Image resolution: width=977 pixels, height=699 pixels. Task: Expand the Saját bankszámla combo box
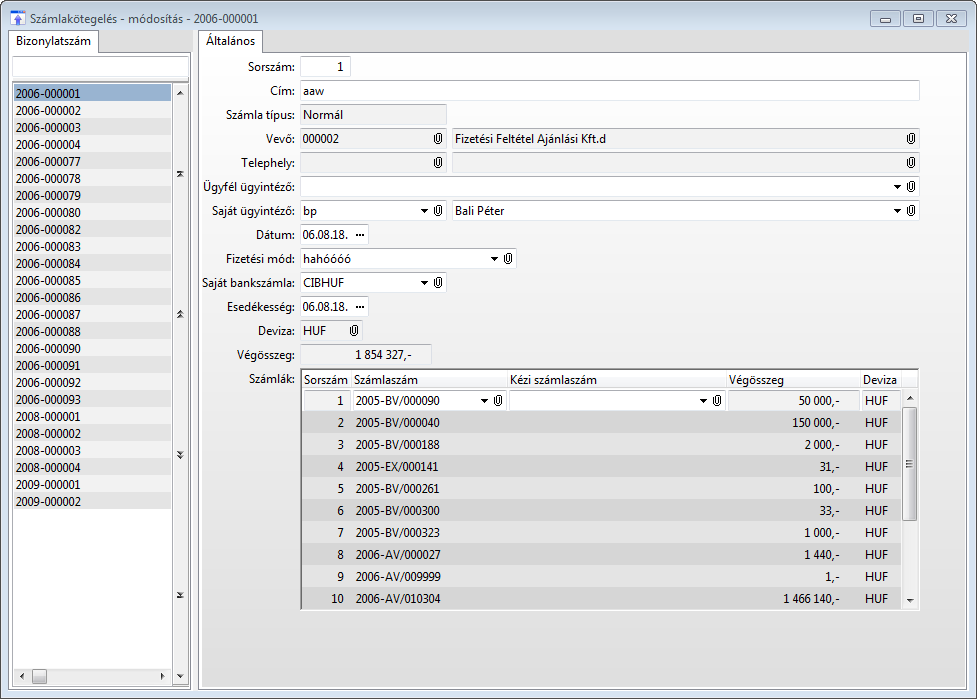click(x=424, y=283)
